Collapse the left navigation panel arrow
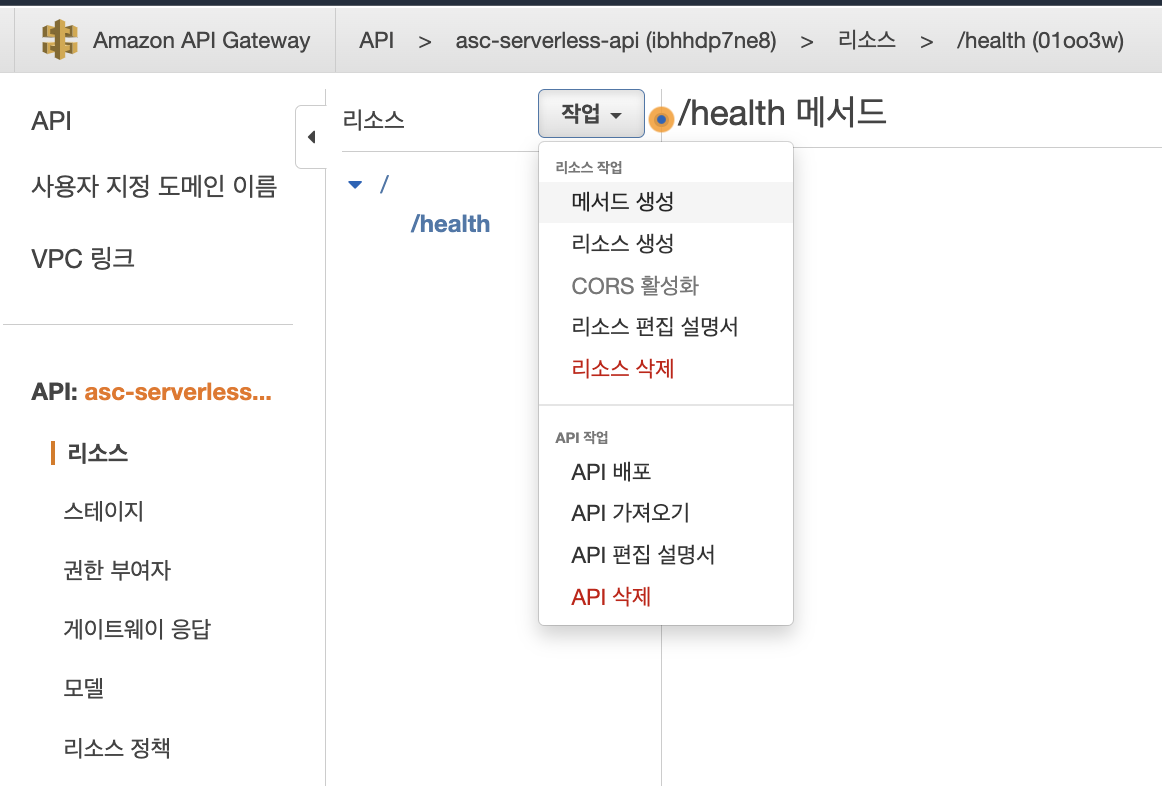The image size is (1162, 786). coord(311,137)
